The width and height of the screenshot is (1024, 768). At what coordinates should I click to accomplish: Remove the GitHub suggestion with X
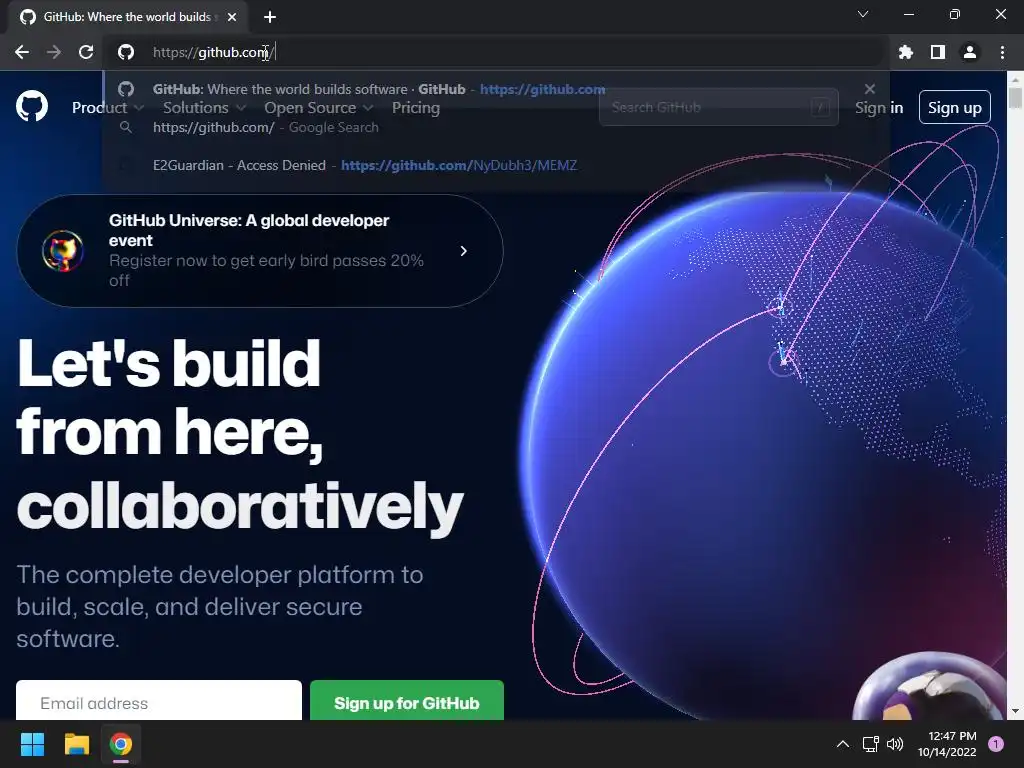pos(869,89)
